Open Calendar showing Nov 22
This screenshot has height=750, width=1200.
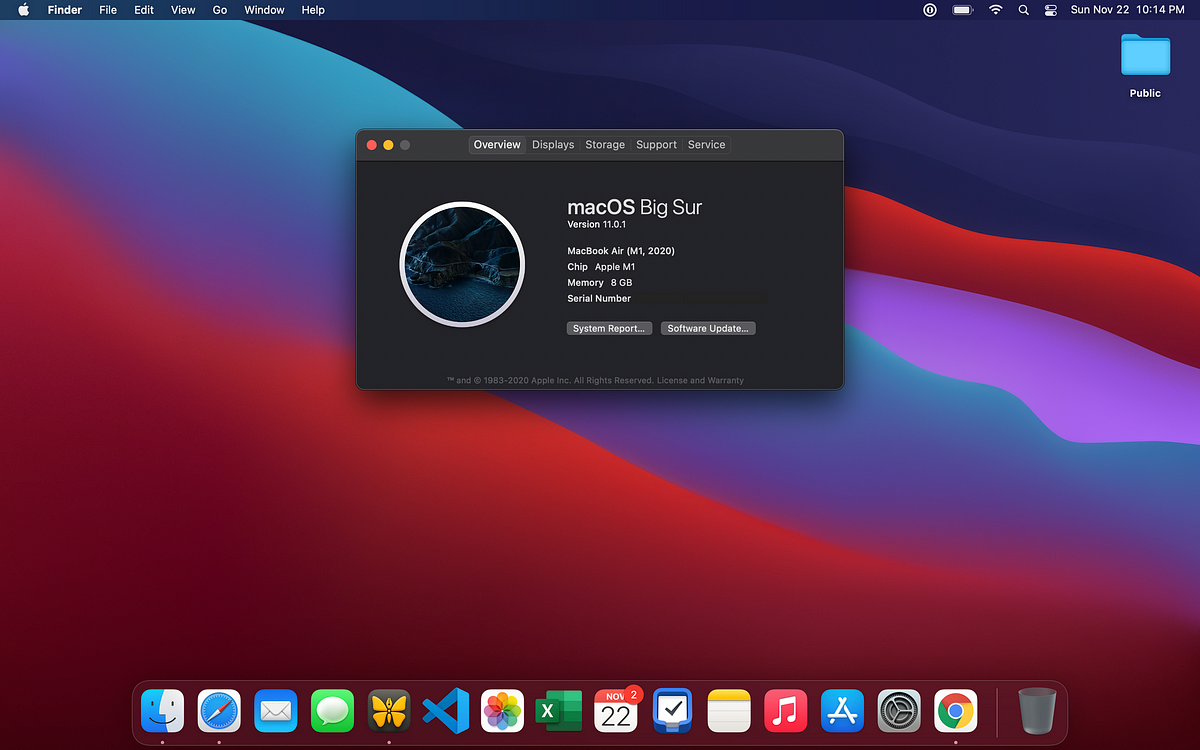click(x=616, y=711)
